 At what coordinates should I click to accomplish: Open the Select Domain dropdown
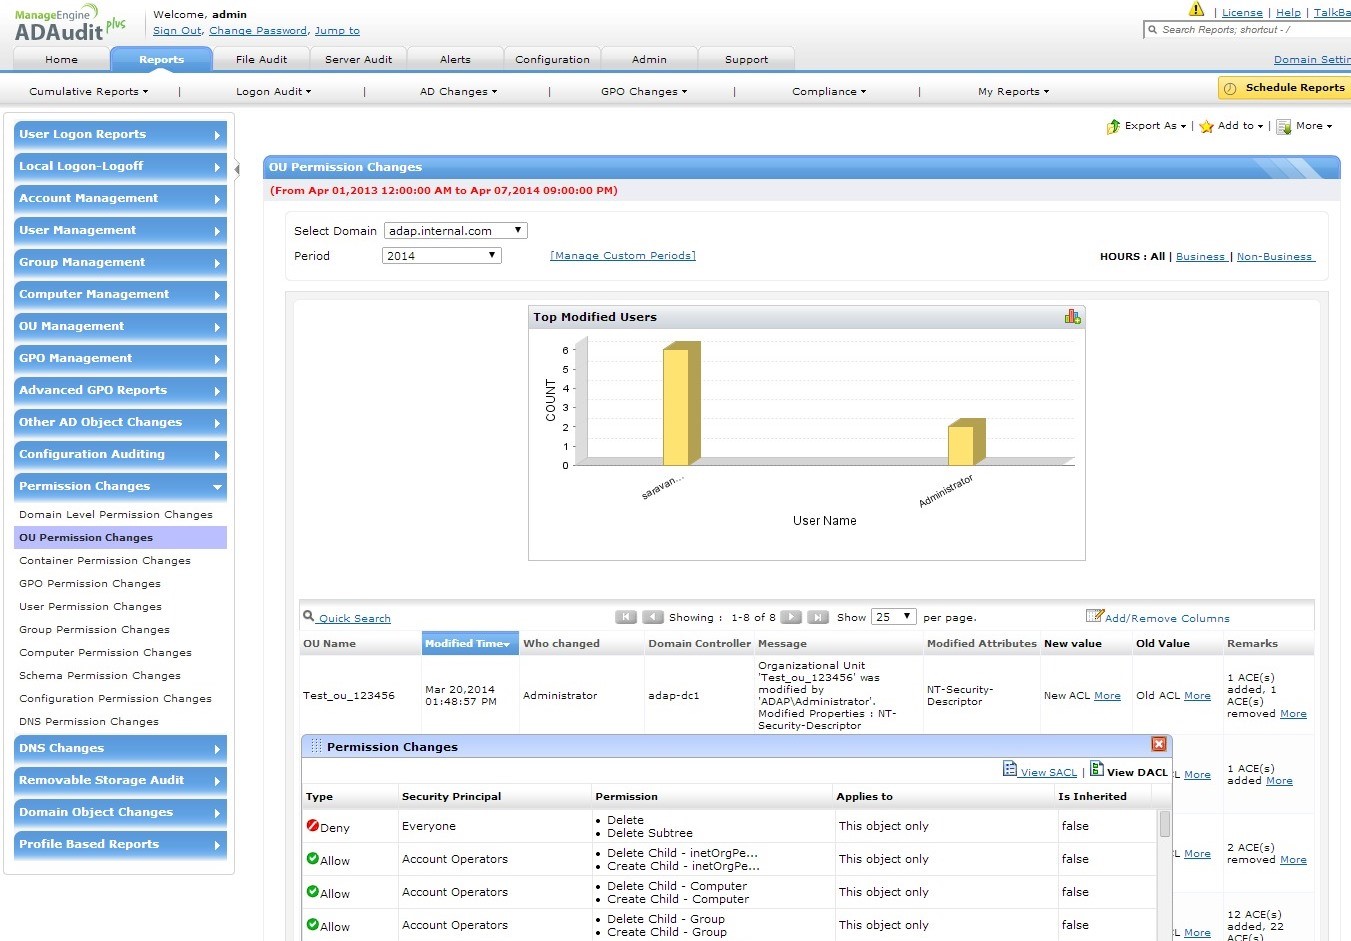[x=455, y=231]
